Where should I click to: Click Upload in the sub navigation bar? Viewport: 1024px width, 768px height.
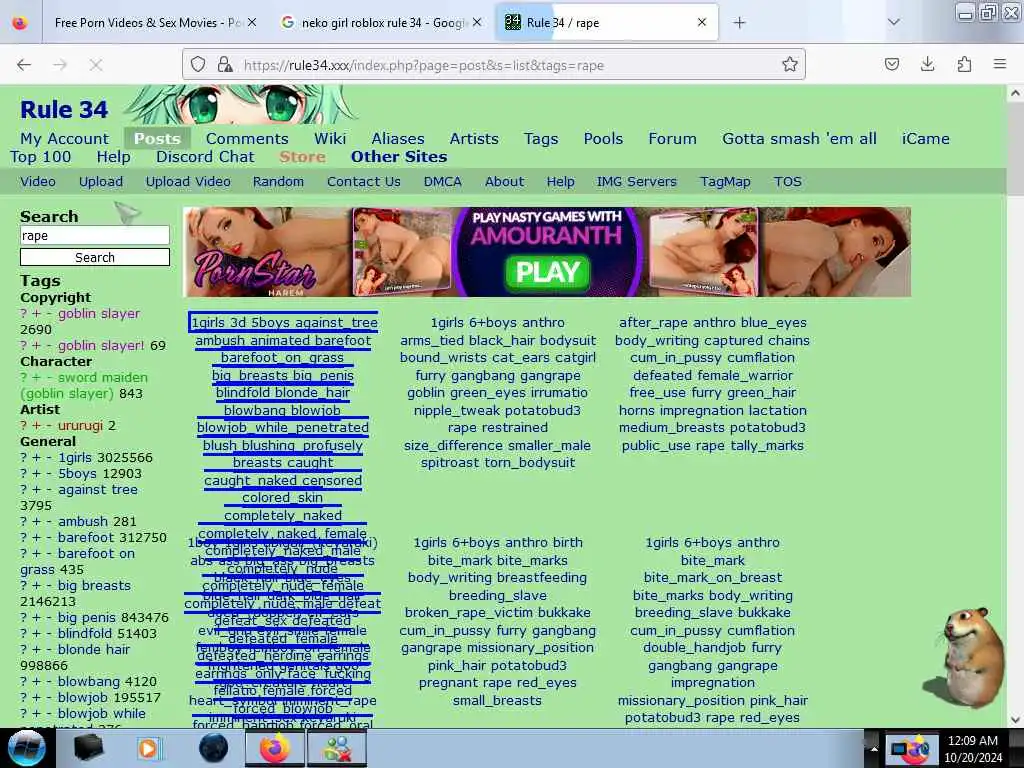(x=101, y=182)
